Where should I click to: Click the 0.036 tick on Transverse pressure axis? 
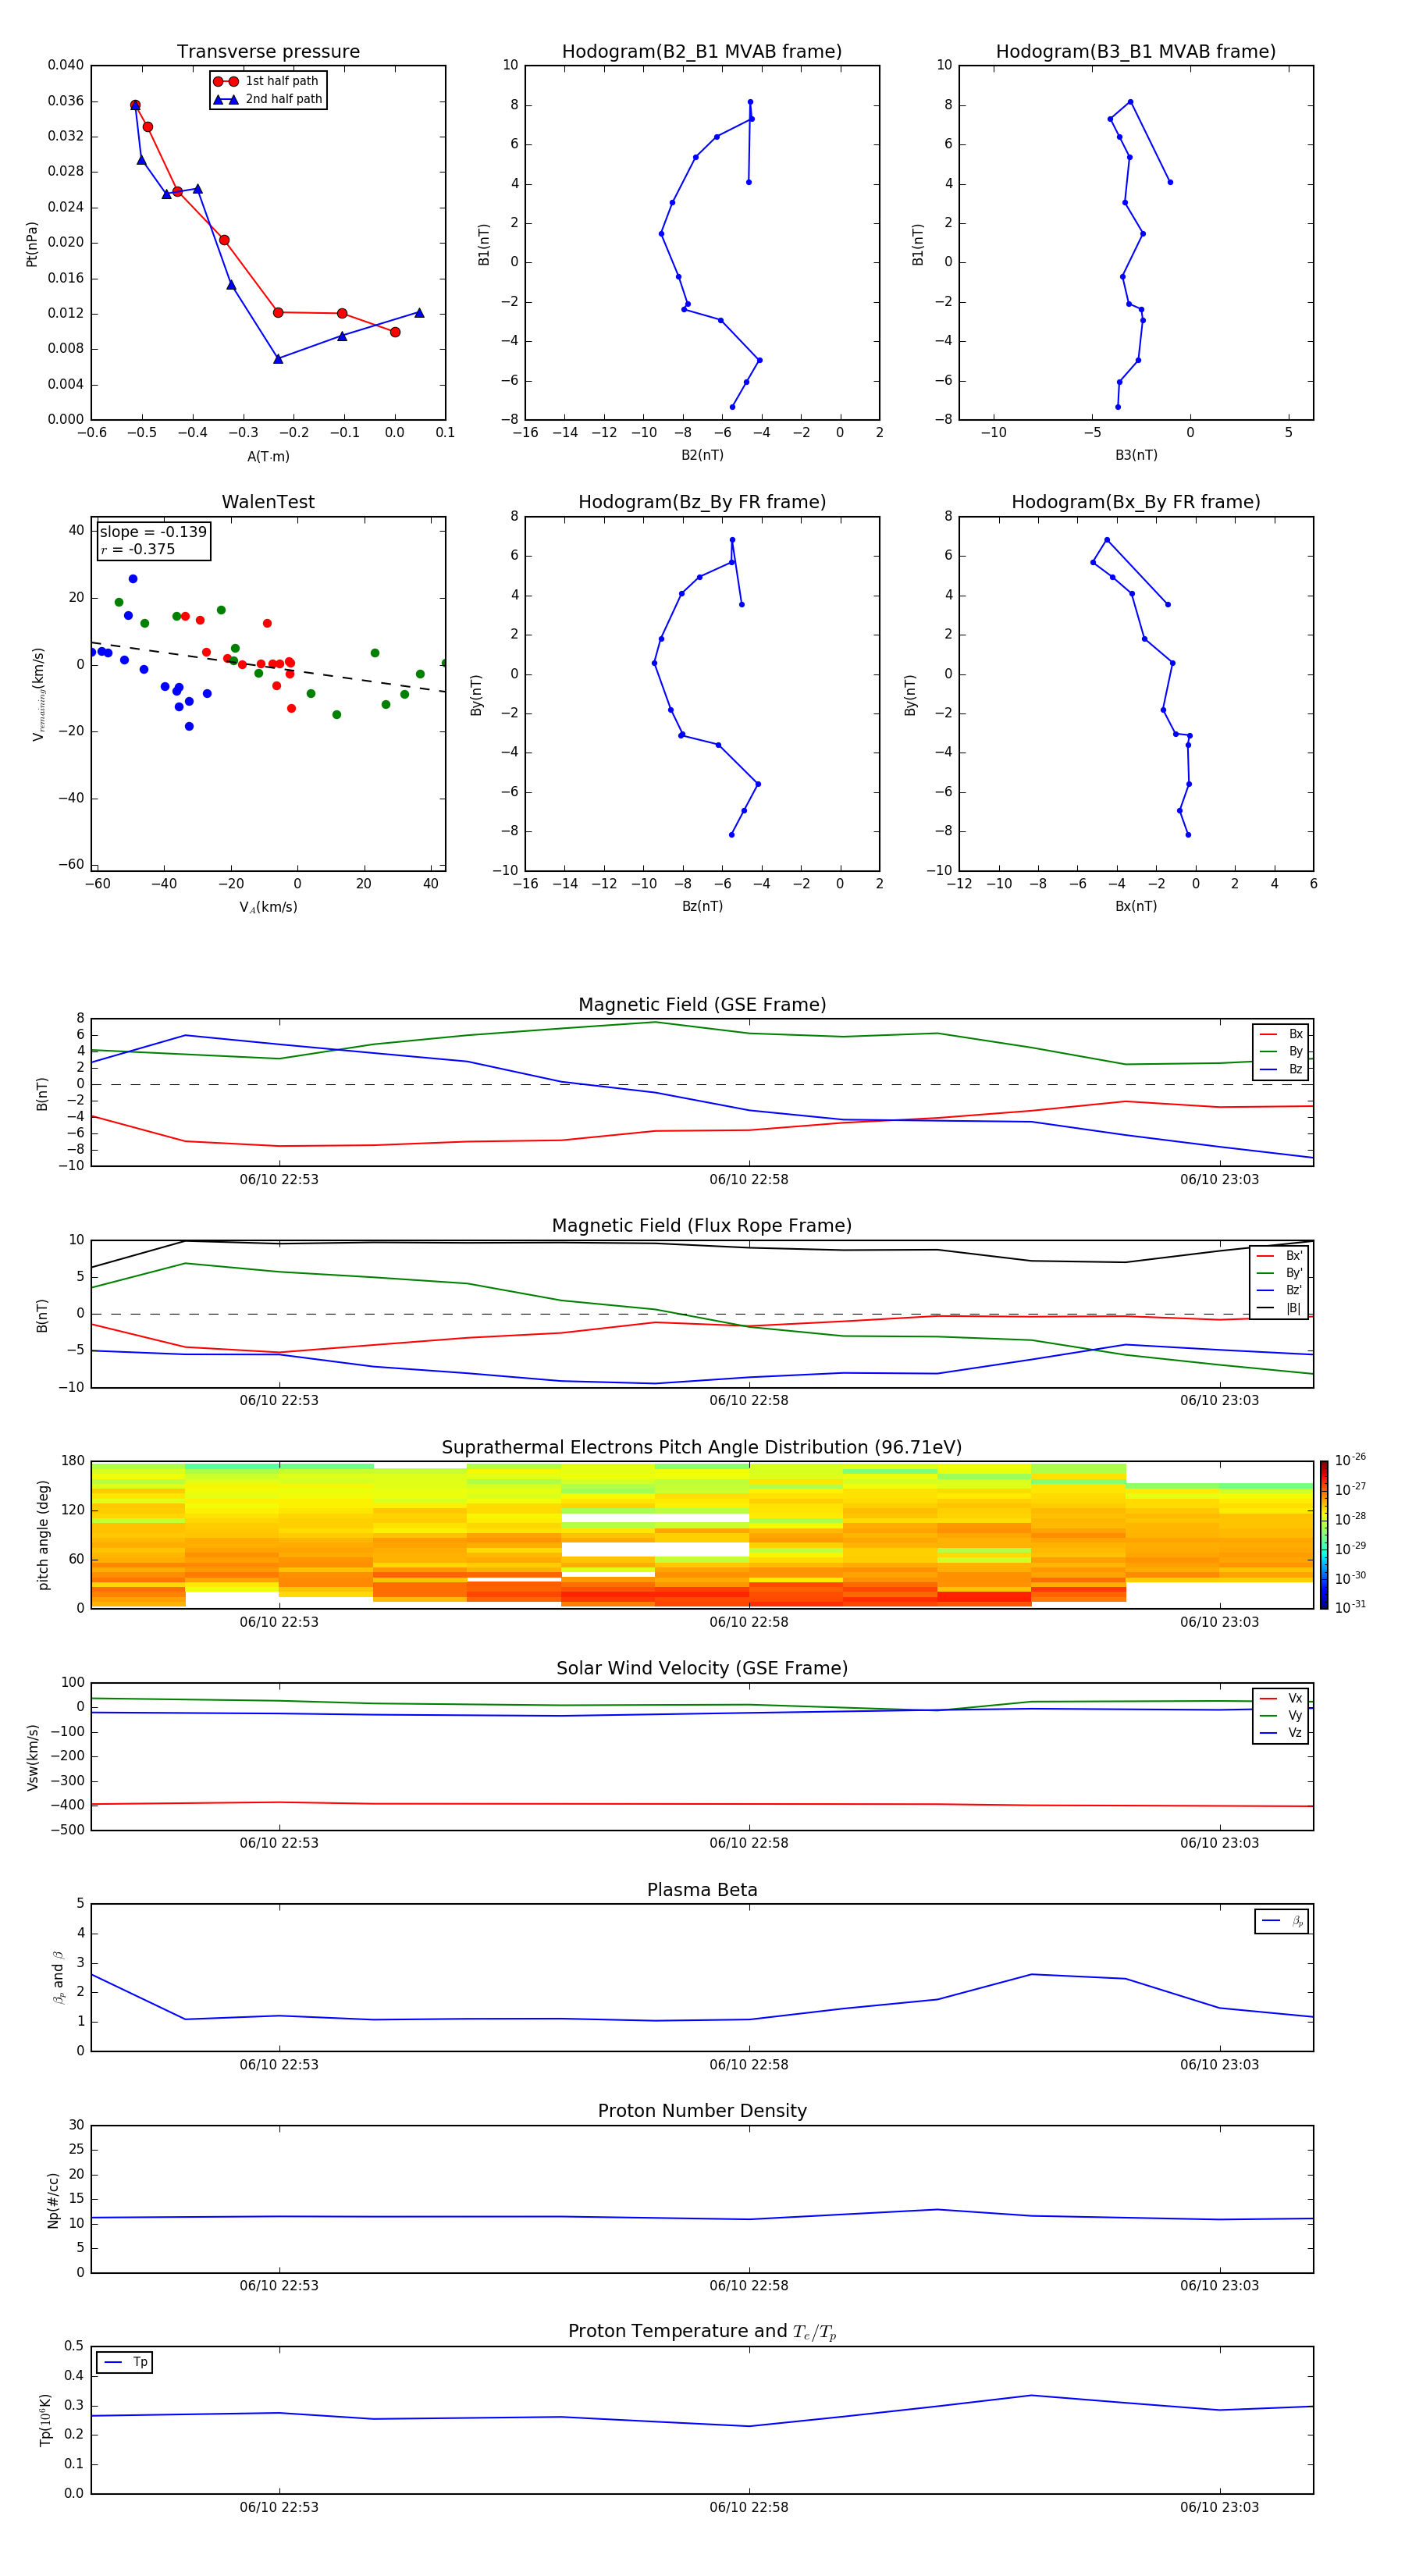[x=66, y=101]
